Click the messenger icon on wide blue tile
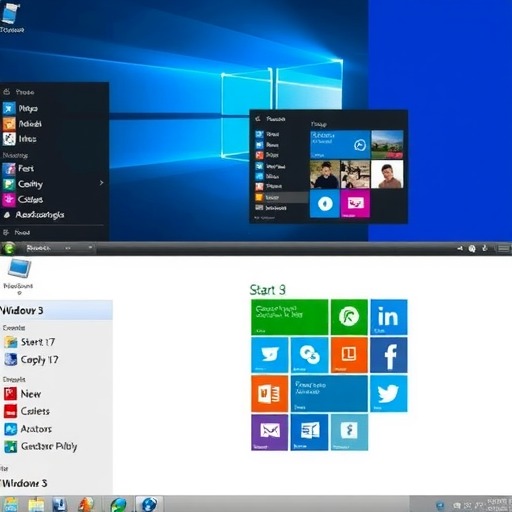The image size is (512, 512). [x=360, y=145]
